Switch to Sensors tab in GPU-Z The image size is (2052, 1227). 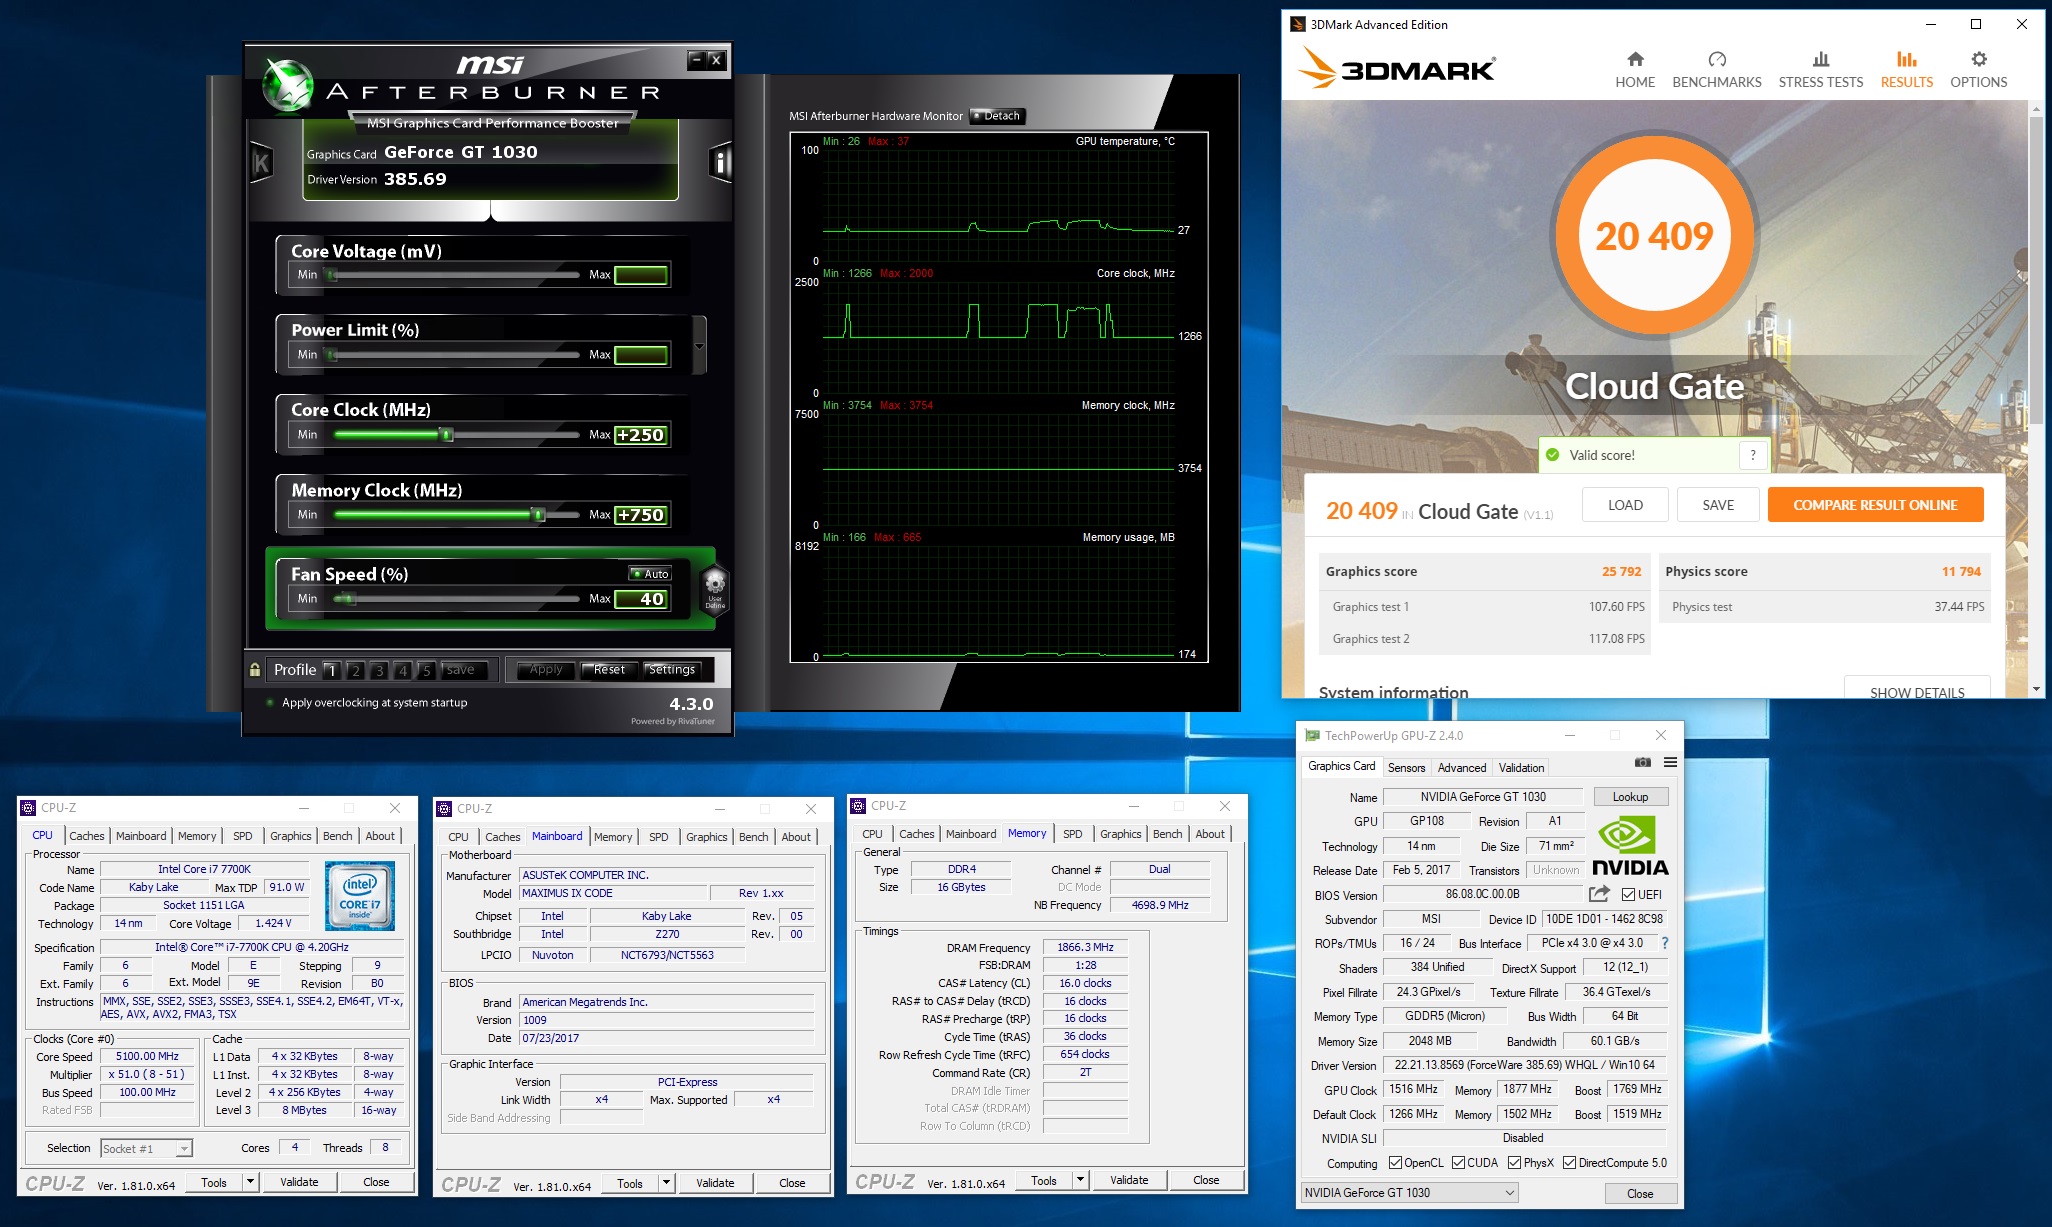tap(1406, 768)
